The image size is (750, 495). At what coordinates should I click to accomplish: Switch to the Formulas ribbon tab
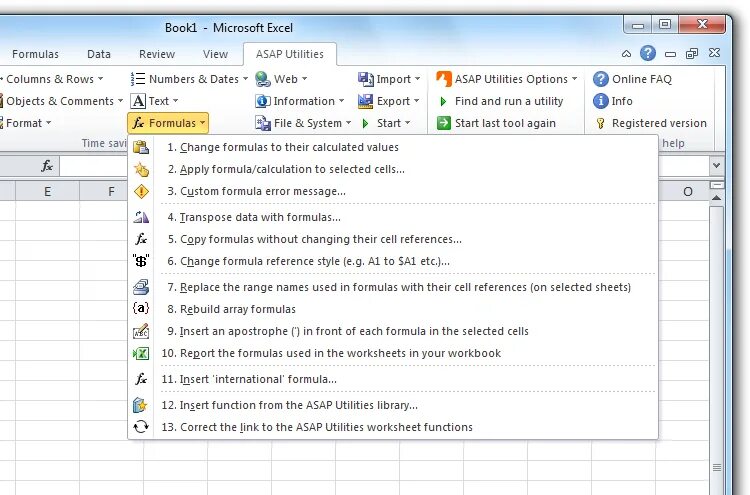(35, 54)
